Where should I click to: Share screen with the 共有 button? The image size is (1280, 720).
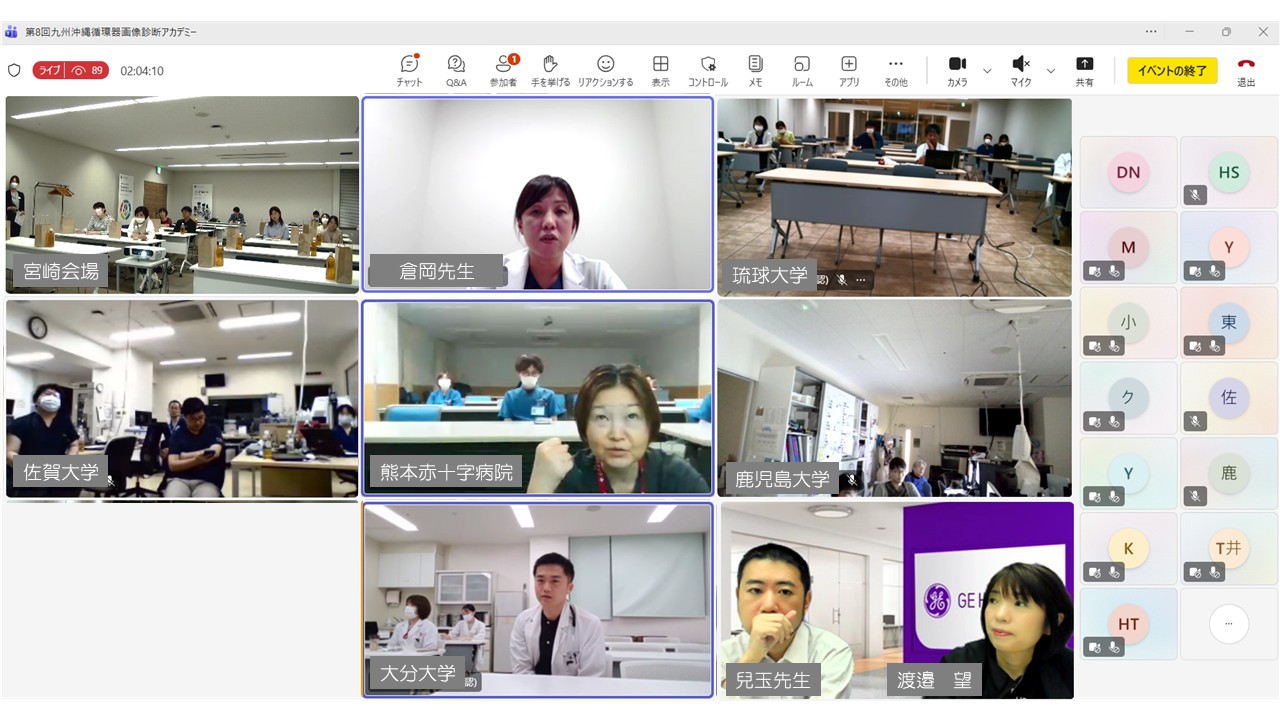click(1084, 70)
